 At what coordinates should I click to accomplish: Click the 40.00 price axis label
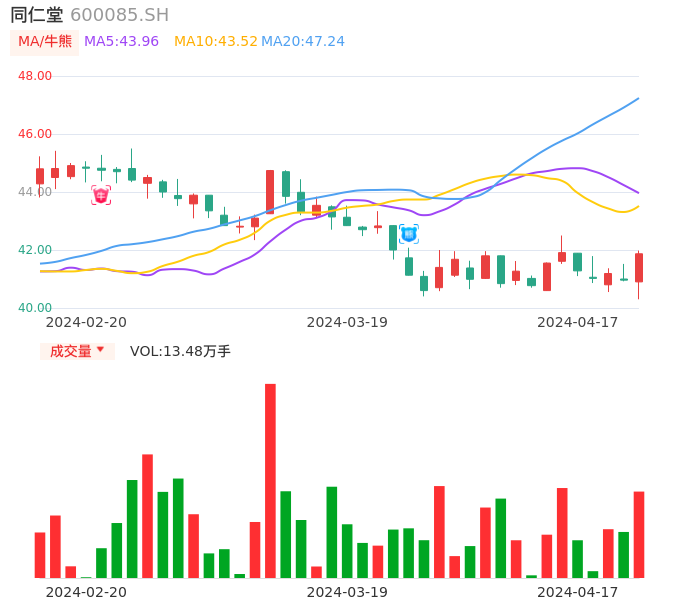click(x=35, y=308)
